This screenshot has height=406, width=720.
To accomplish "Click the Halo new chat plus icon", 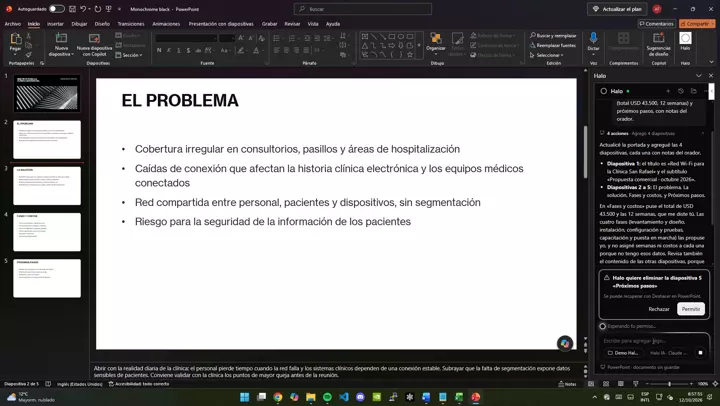I will (668, 91).
